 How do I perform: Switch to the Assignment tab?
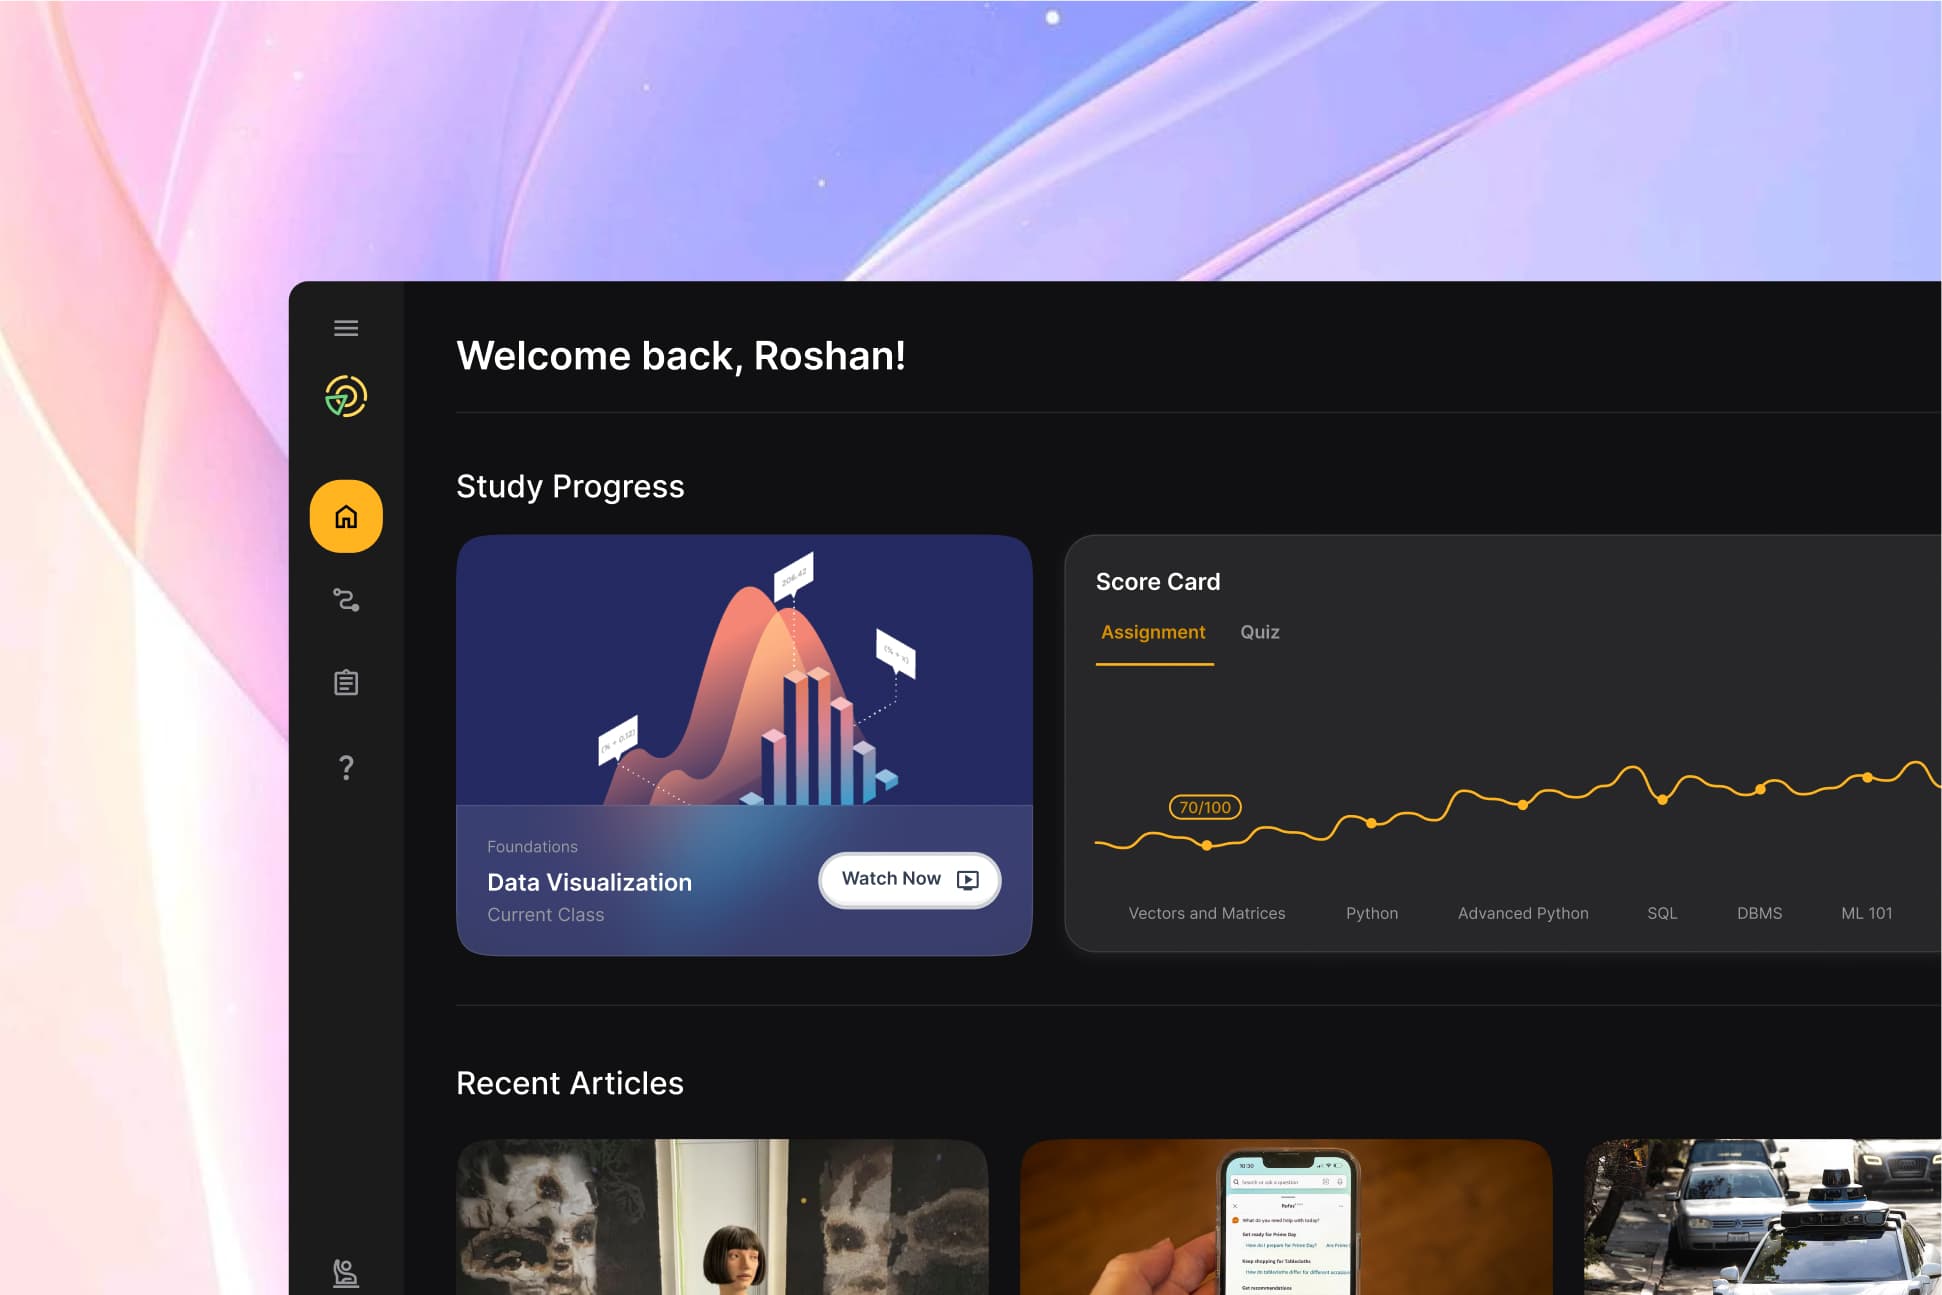(1153, 632)
